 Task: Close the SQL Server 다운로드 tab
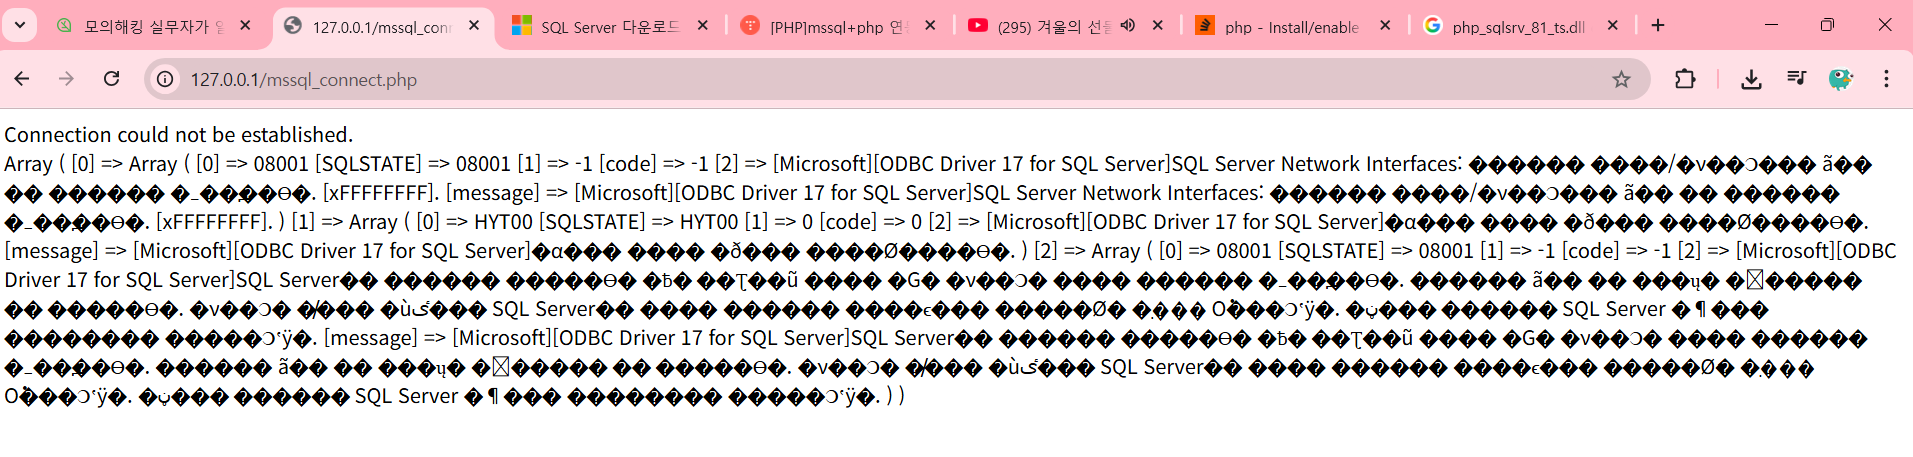[702, 26]
